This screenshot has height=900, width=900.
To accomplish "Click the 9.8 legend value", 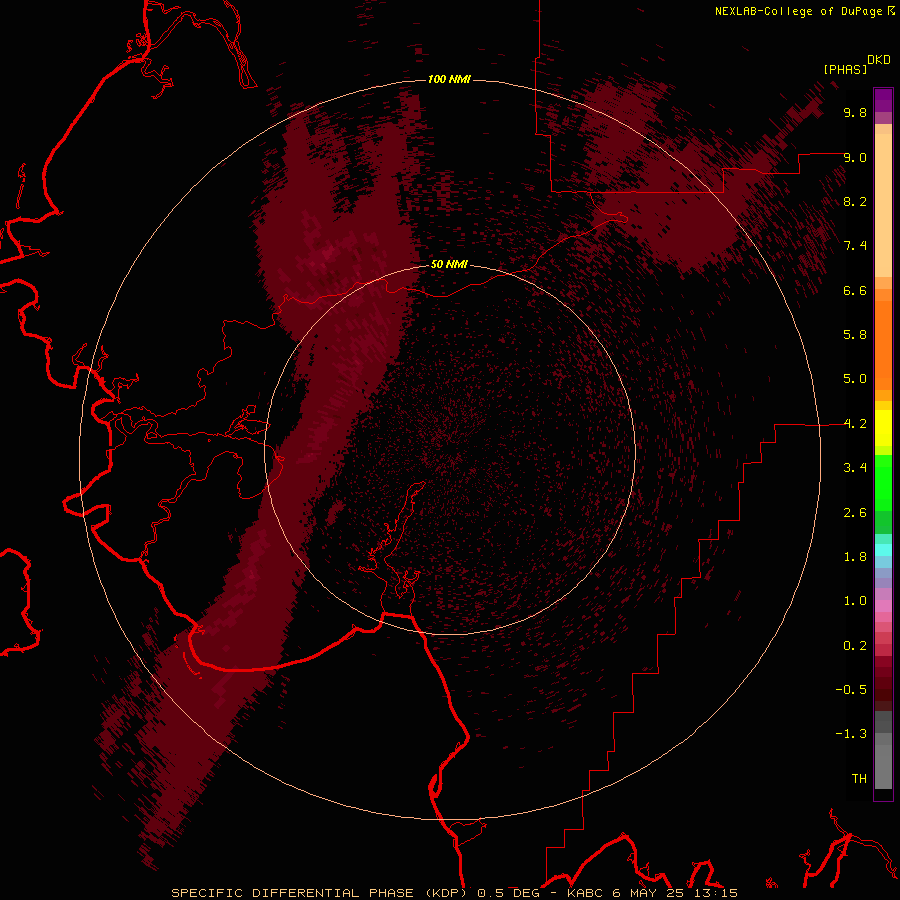I will click(x=855, y=112).
